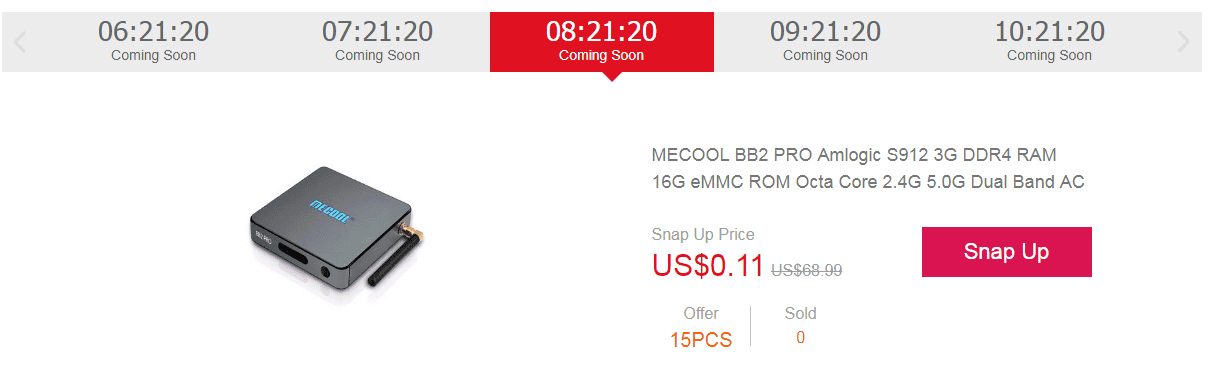Click the antenna on the TV box image

(394, 257)
